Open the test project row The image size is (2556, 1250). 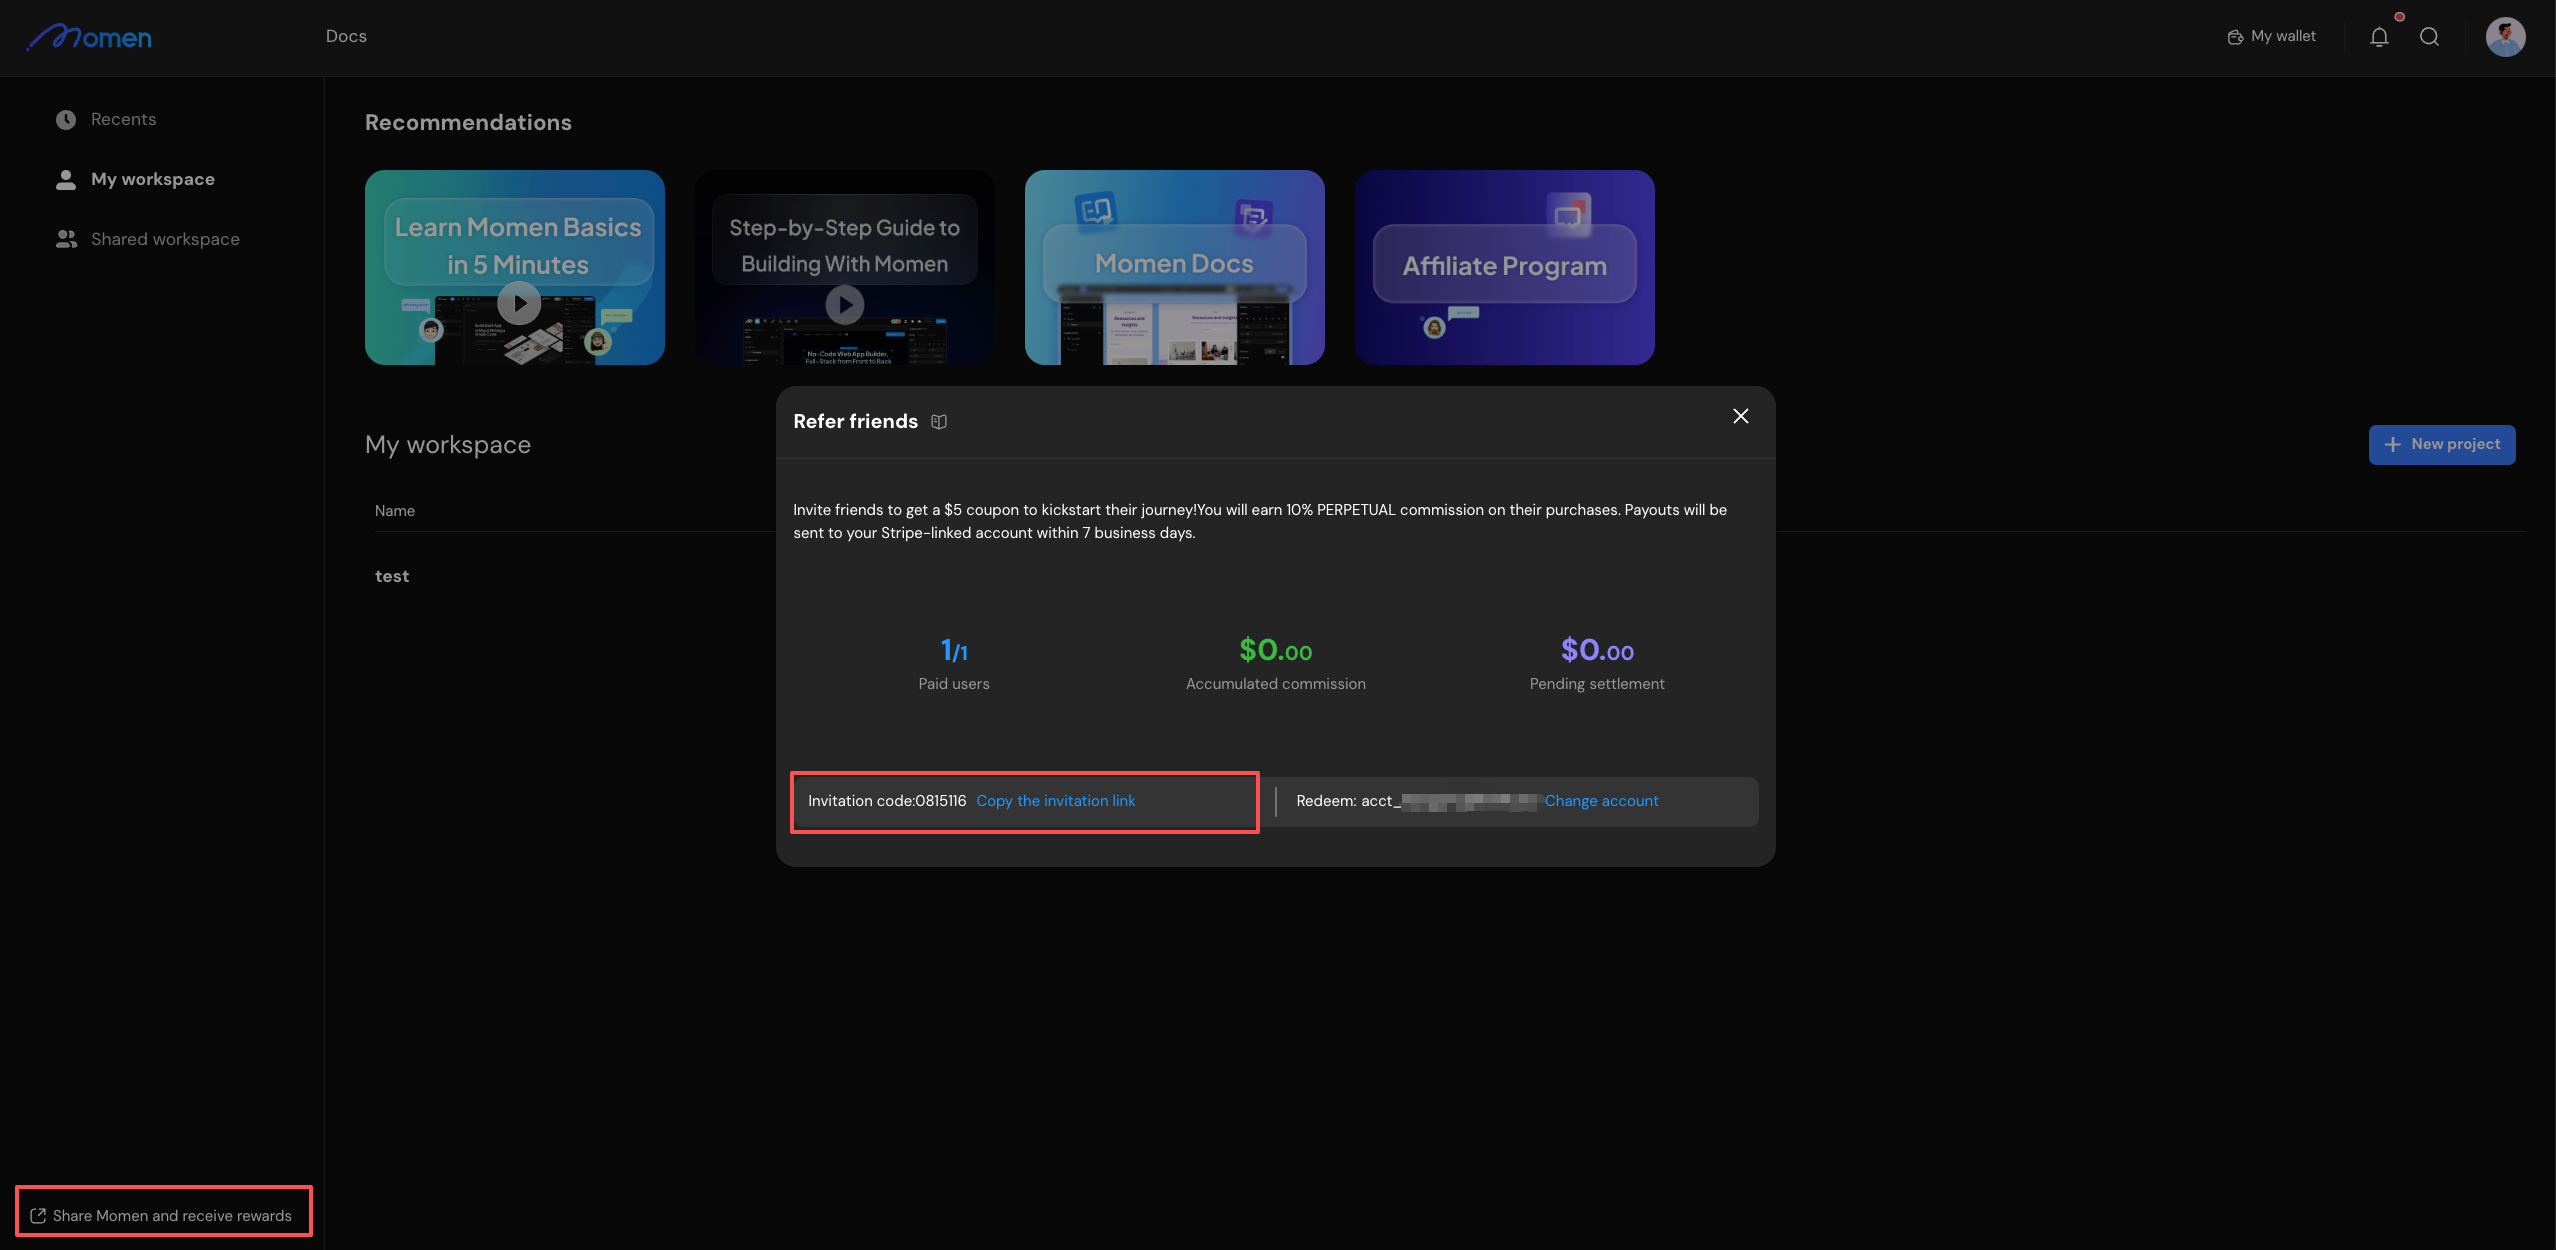(x=392, y=576)
